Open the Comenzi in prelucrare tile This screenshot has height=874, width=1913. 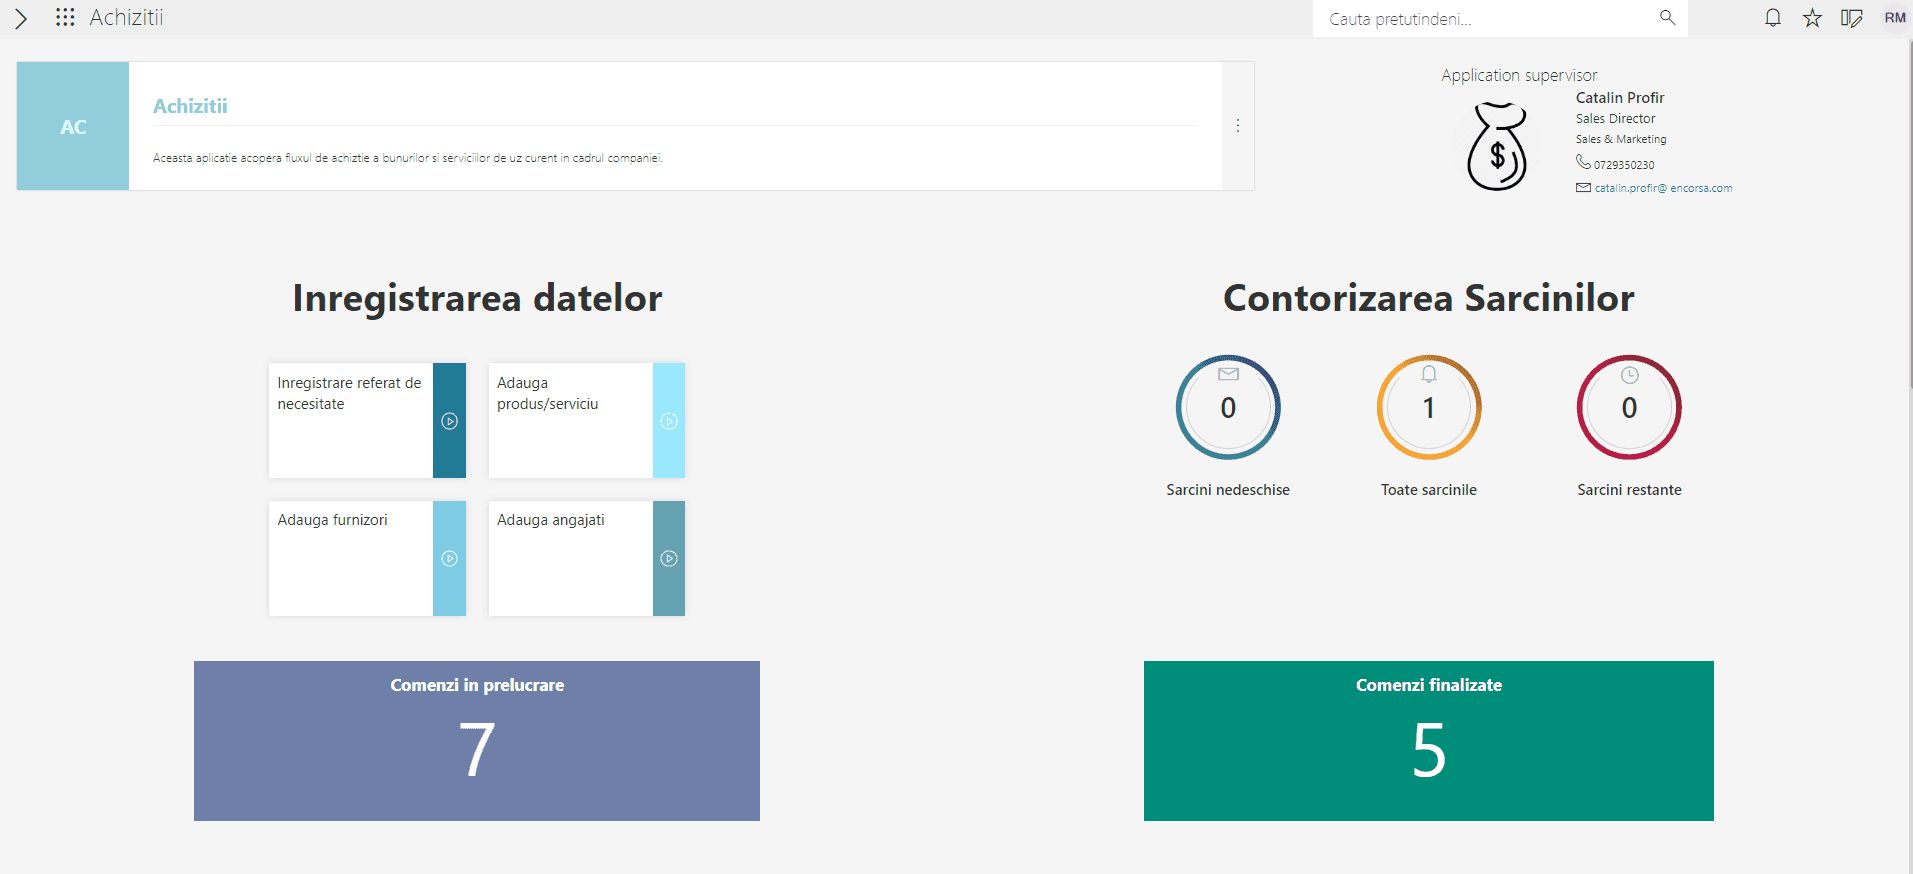[x=477, y=741]
